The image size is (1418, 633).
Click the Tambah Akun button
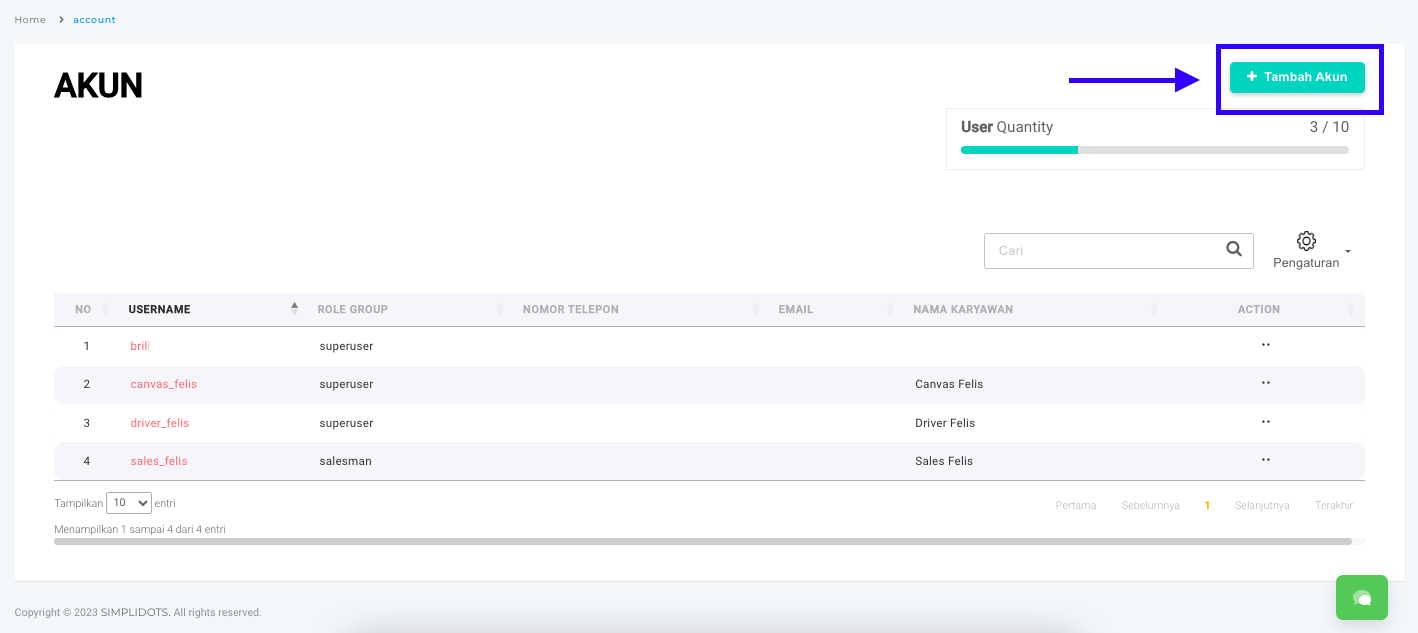[1296, 77]
